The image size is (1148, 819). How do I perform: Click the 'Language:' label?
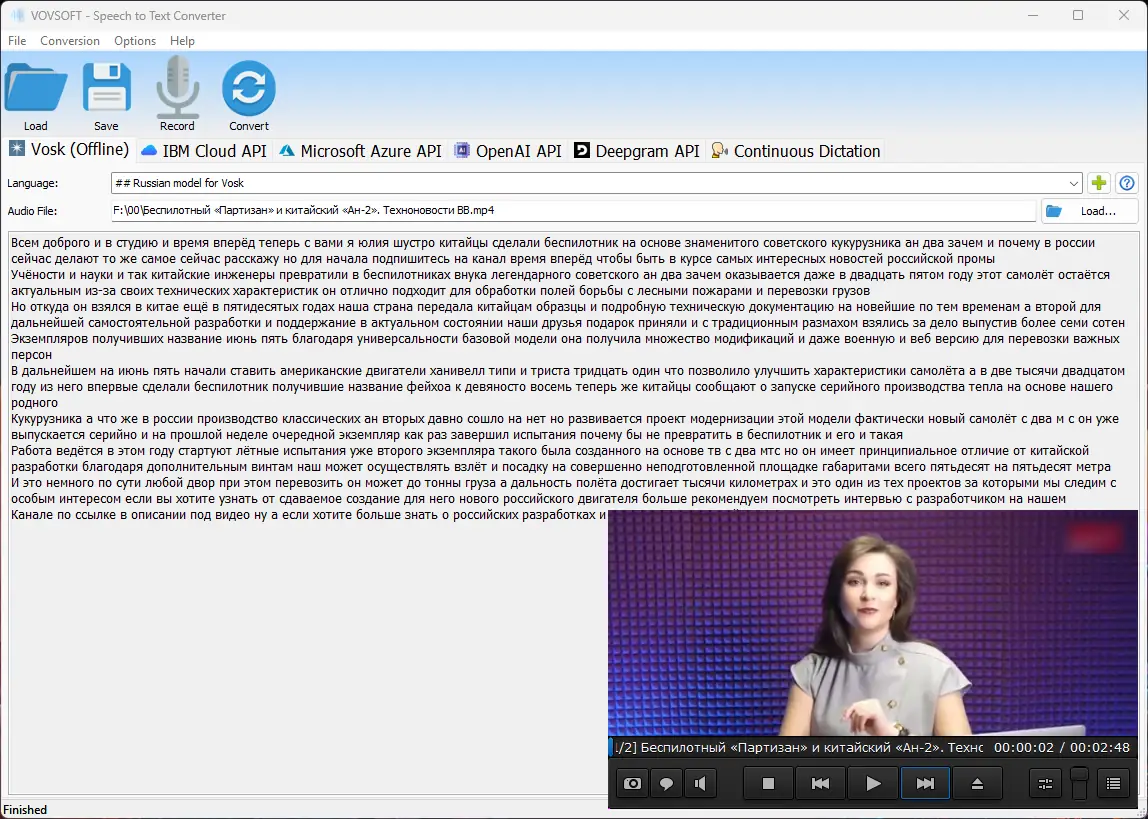[x=33, y=183]
